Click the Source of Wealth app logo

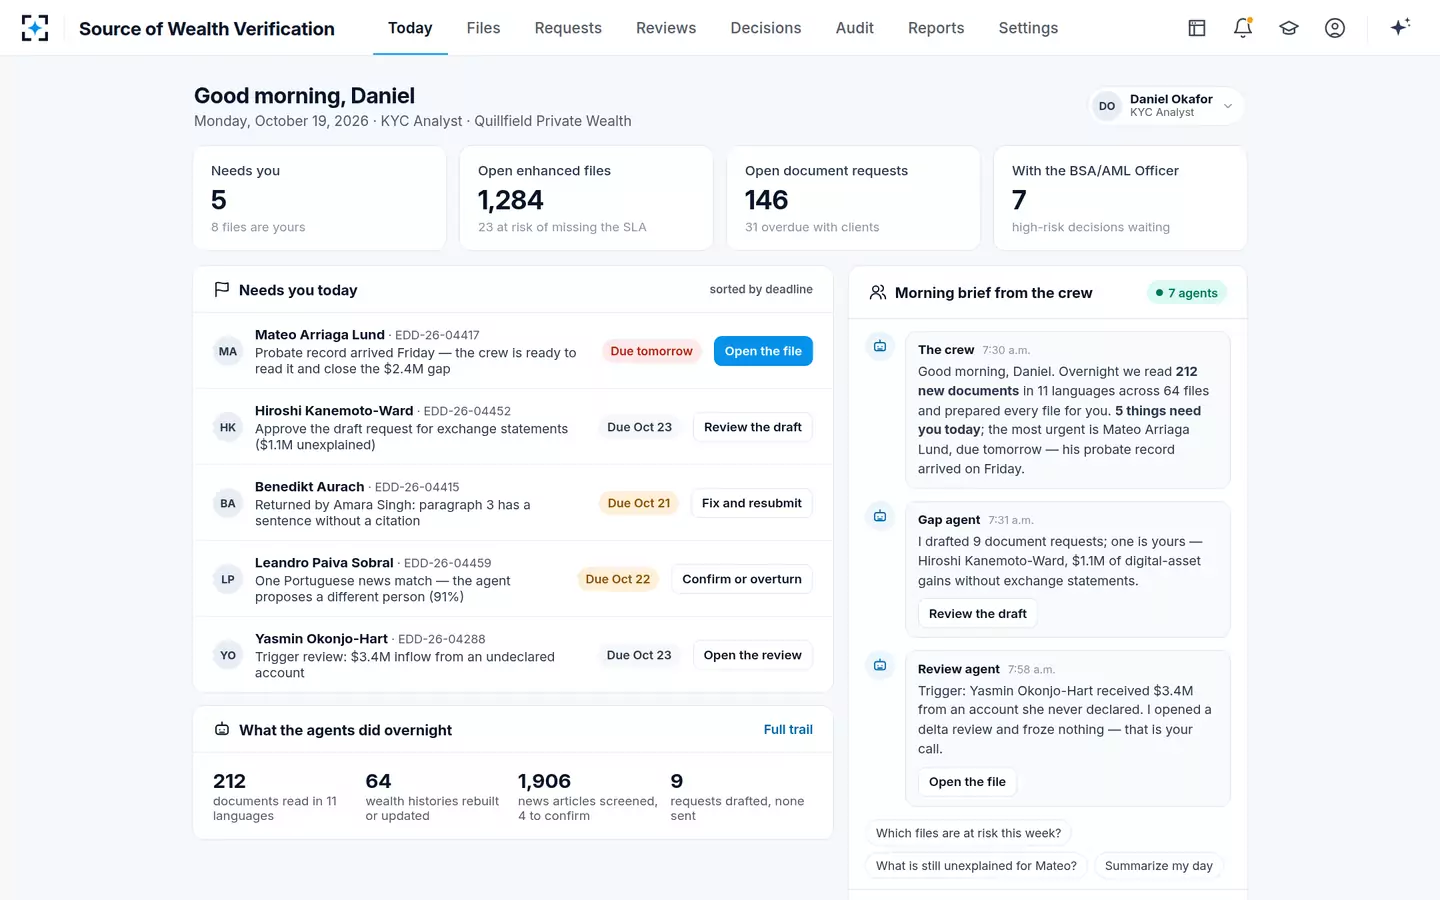35,28
